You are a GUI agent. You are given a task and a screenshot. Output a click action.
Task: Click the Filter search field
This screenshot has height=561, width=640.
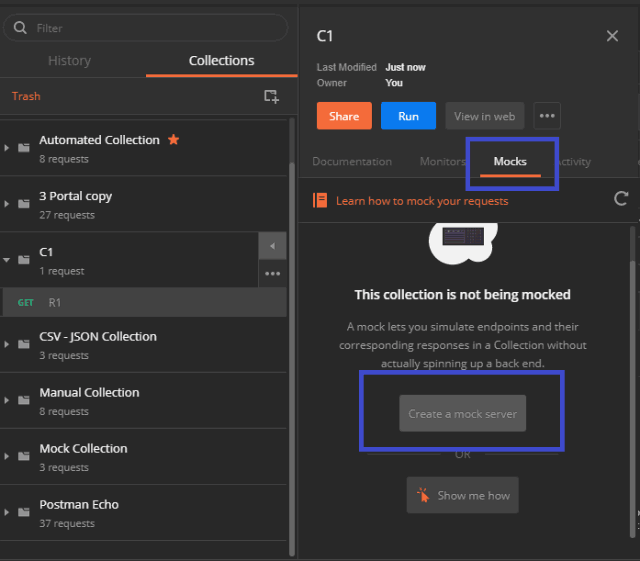[x=145, y=28]
